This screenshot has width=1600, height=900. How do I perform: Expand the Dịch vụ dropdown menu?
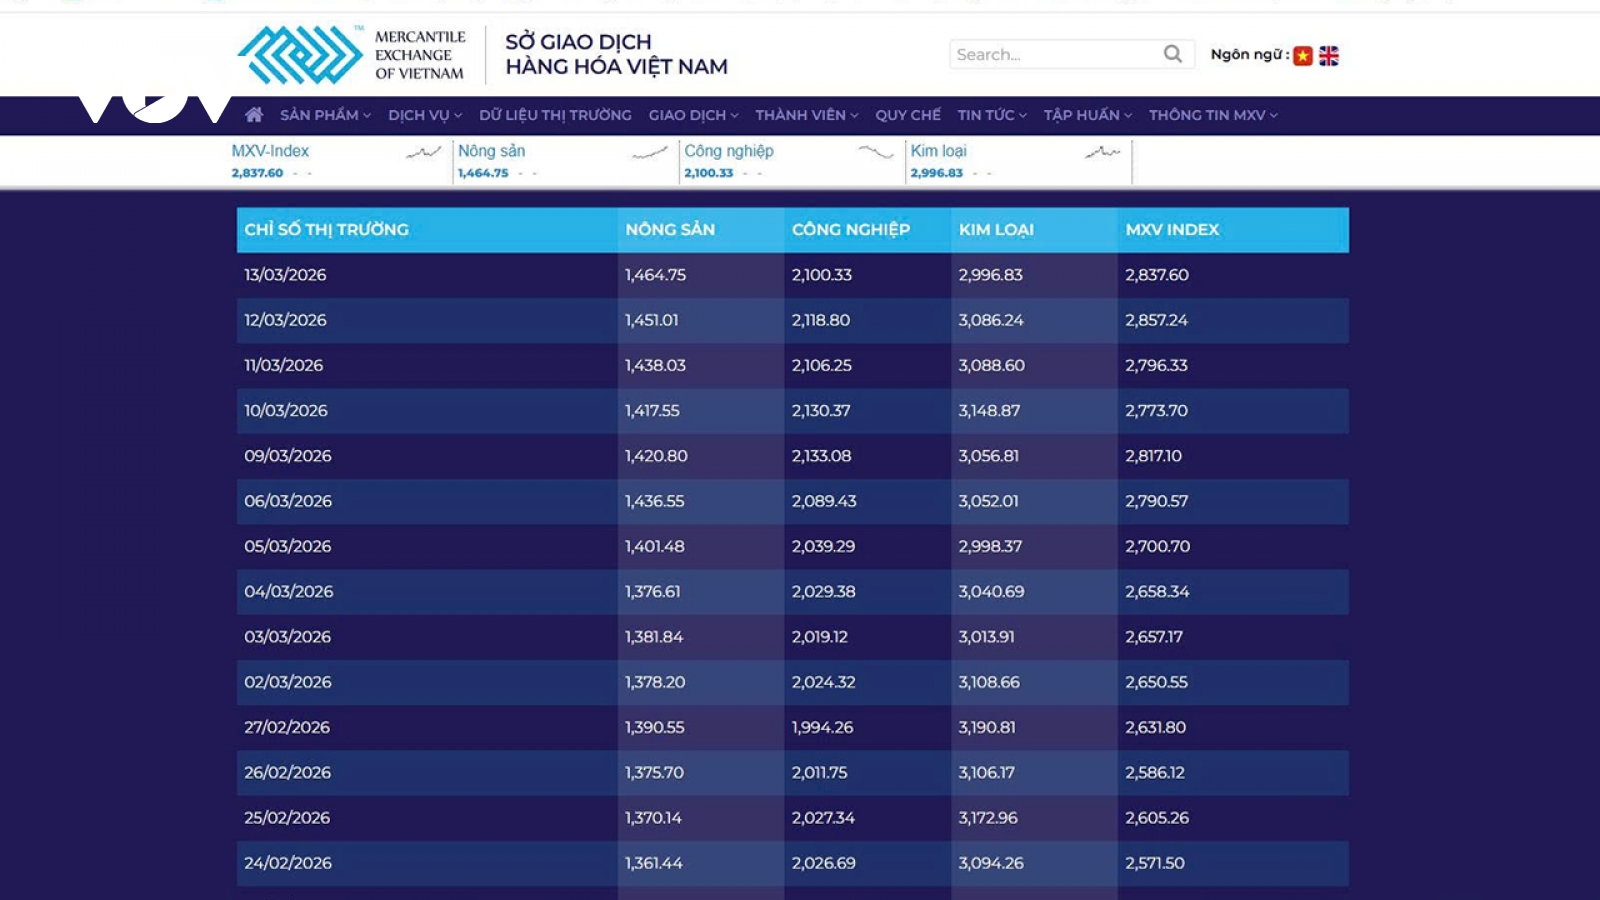[x=425, y=115]
